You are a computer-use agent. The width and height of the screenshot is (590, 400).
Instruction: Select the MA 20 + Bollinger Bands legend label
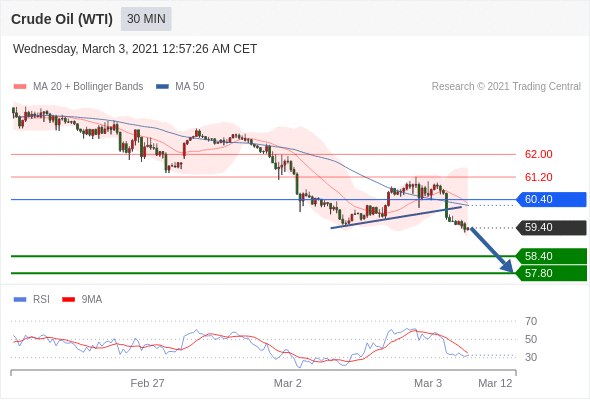[x=88, y=87]
